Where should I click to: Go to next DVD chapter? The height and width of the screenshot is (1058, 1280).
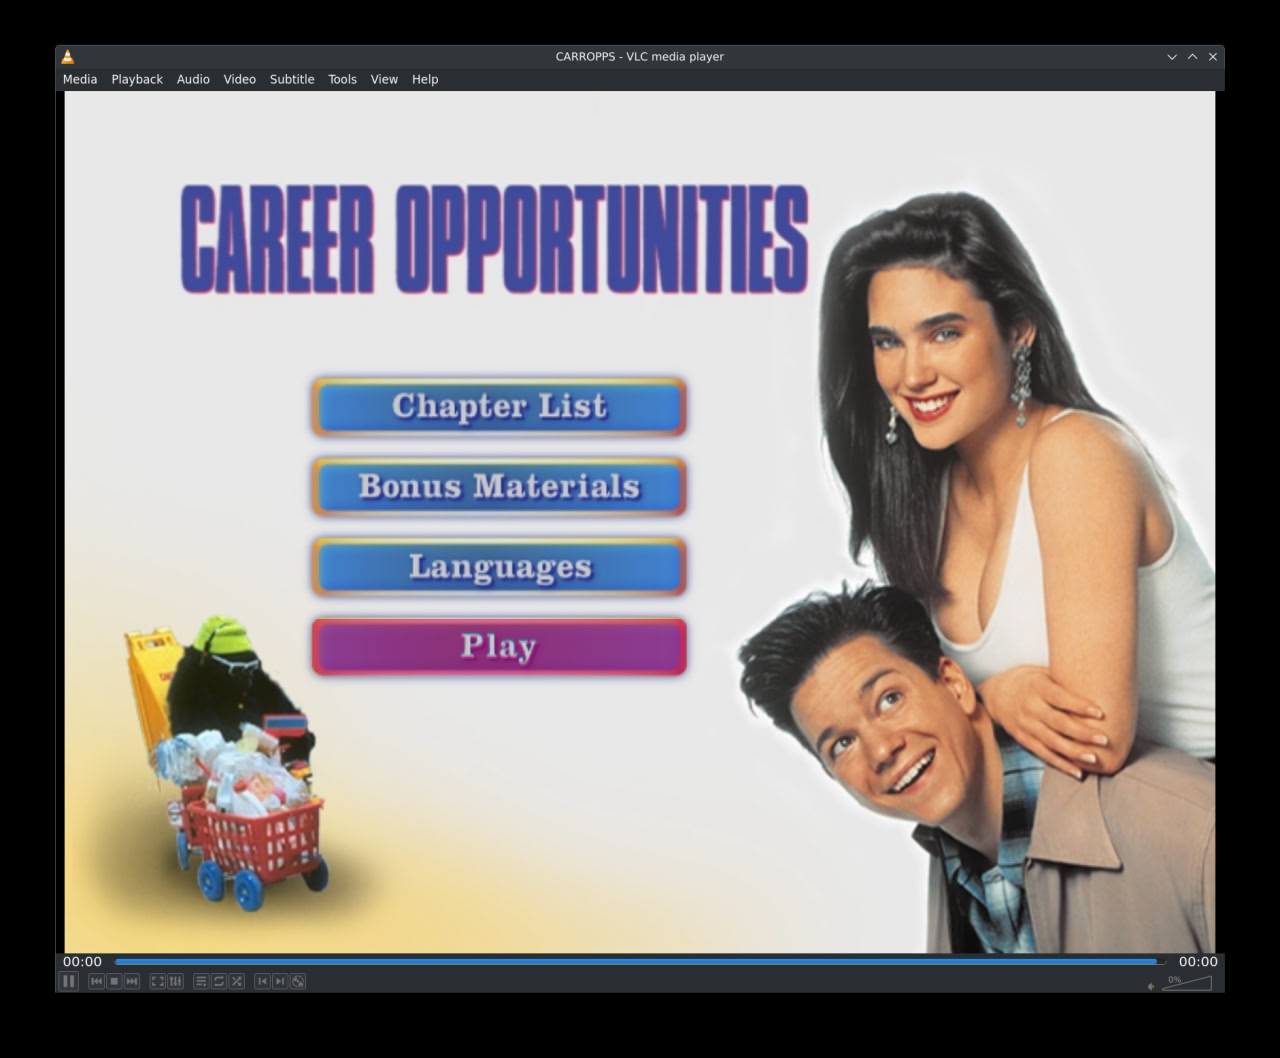[280, 981]
